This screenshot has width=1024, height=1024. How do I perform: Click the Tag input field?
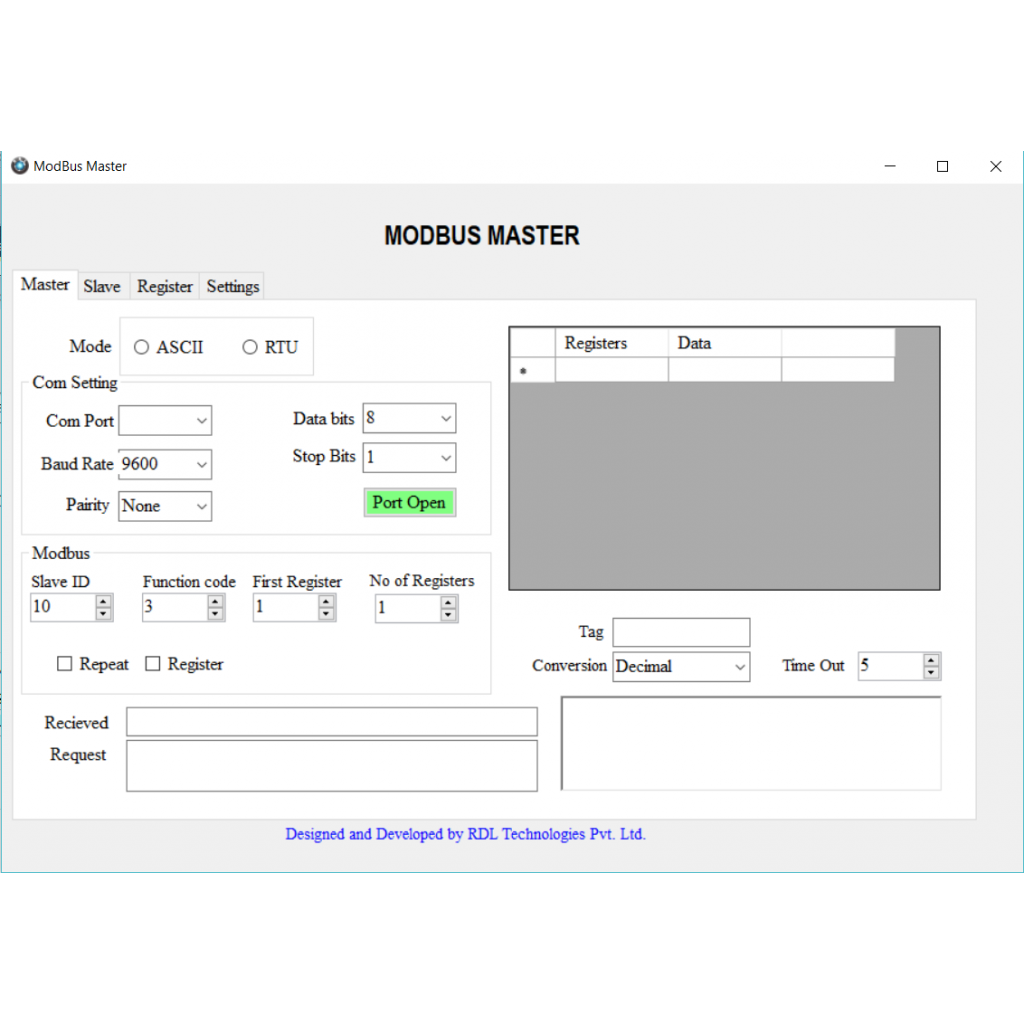point(681,632)
